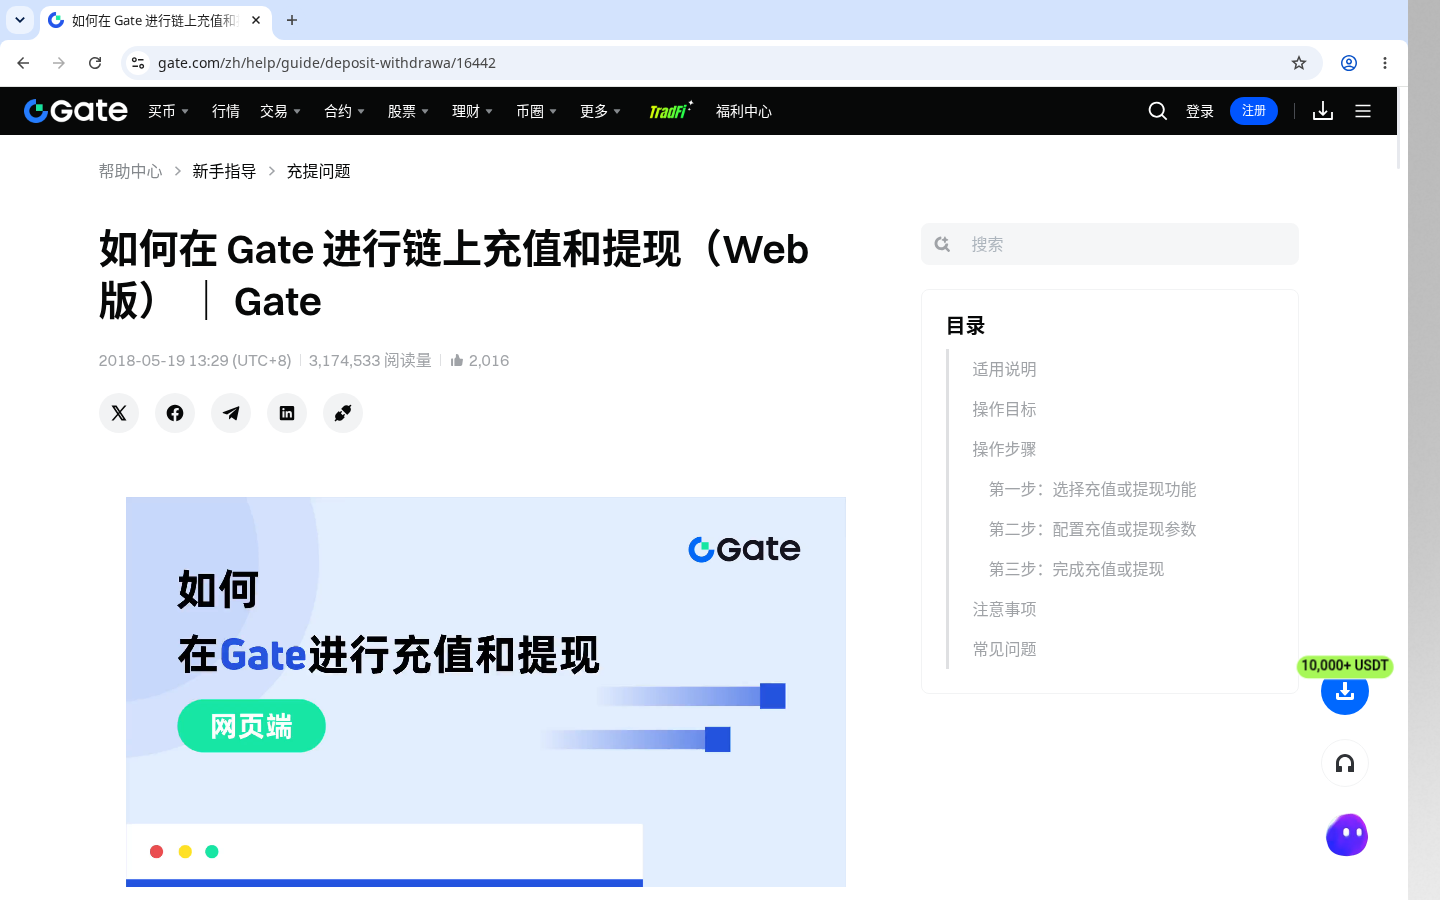
Task: Open the headset customer support icon
Action: [x=1345, y=764]
